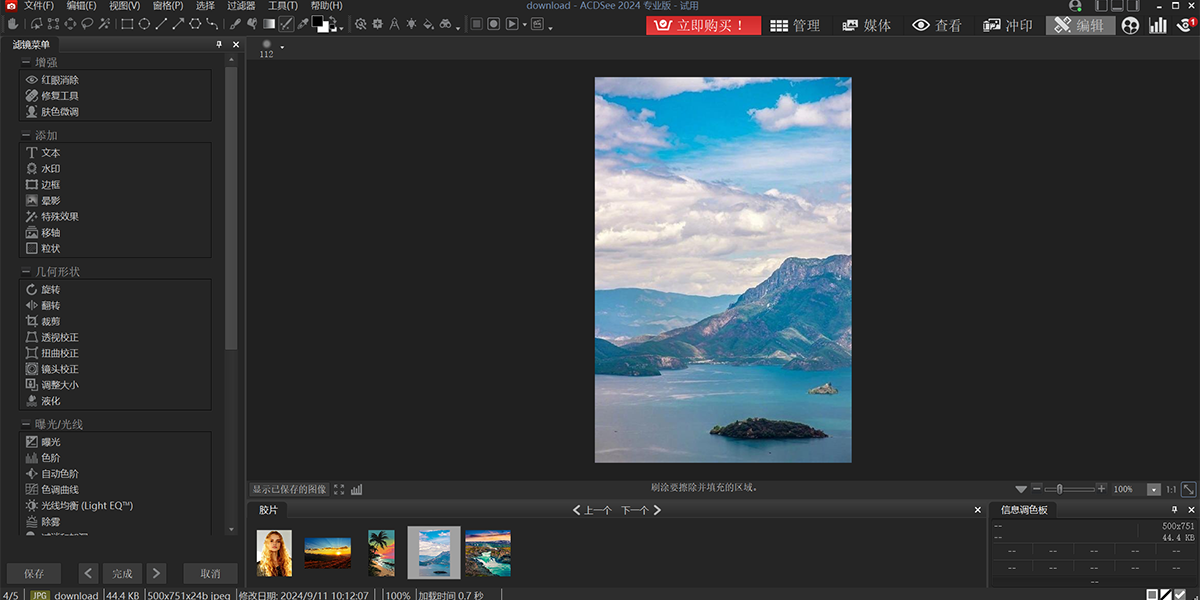Toggle 显示已保存的图像 button

(289, 489)
